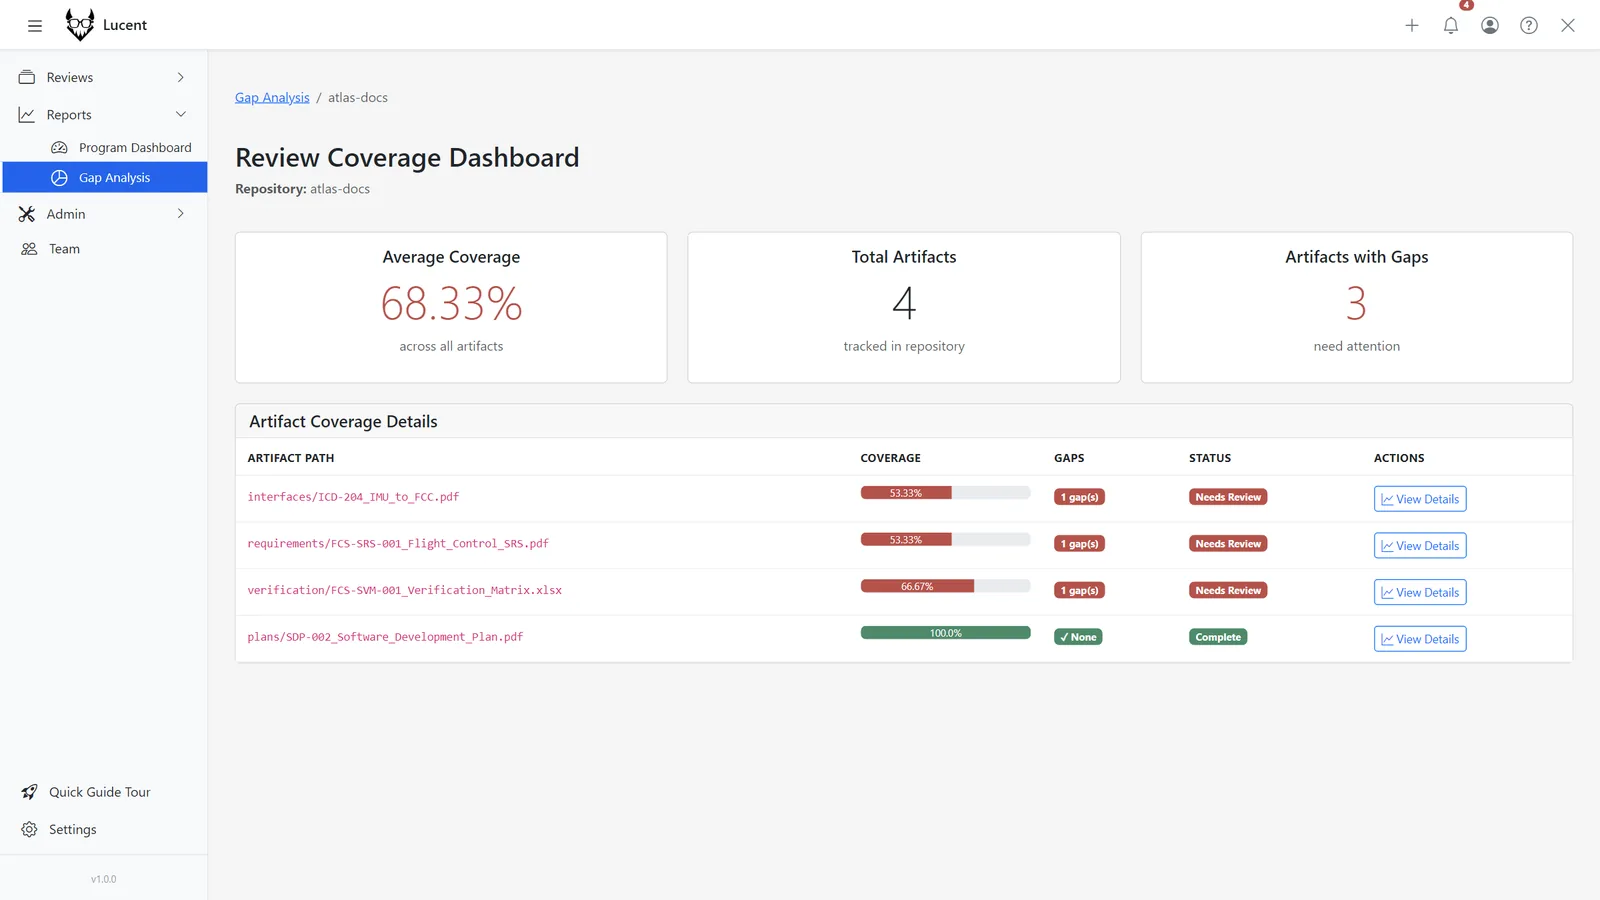Click the Team people icon

[29, 249]
